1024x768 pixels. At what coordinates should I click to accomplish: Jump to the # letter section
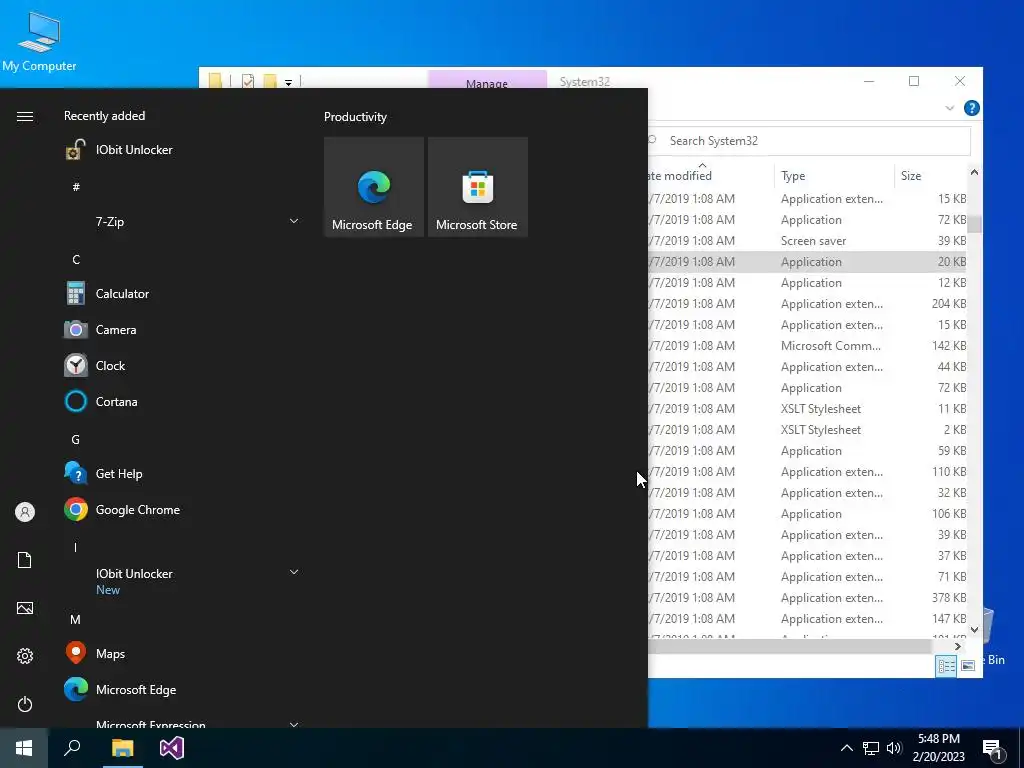(76, 187)
